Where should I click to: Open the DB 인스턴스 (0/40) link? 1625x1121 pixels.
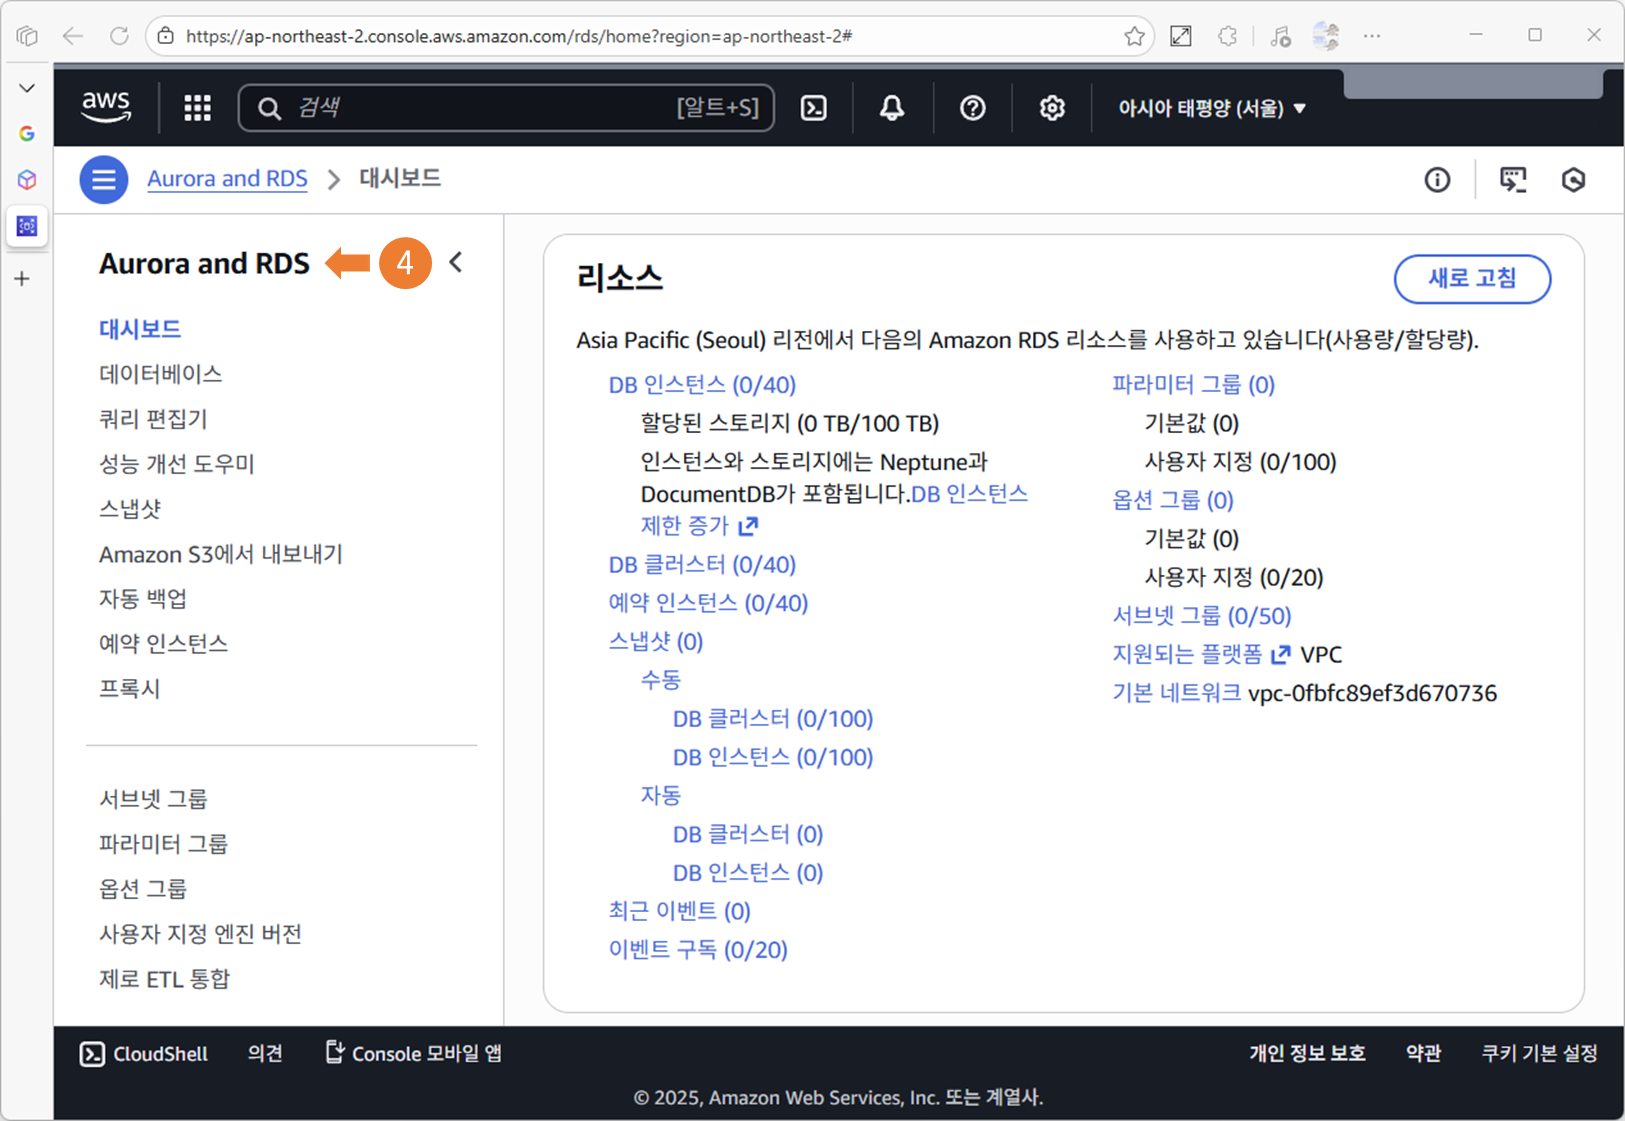pos(702,385)
